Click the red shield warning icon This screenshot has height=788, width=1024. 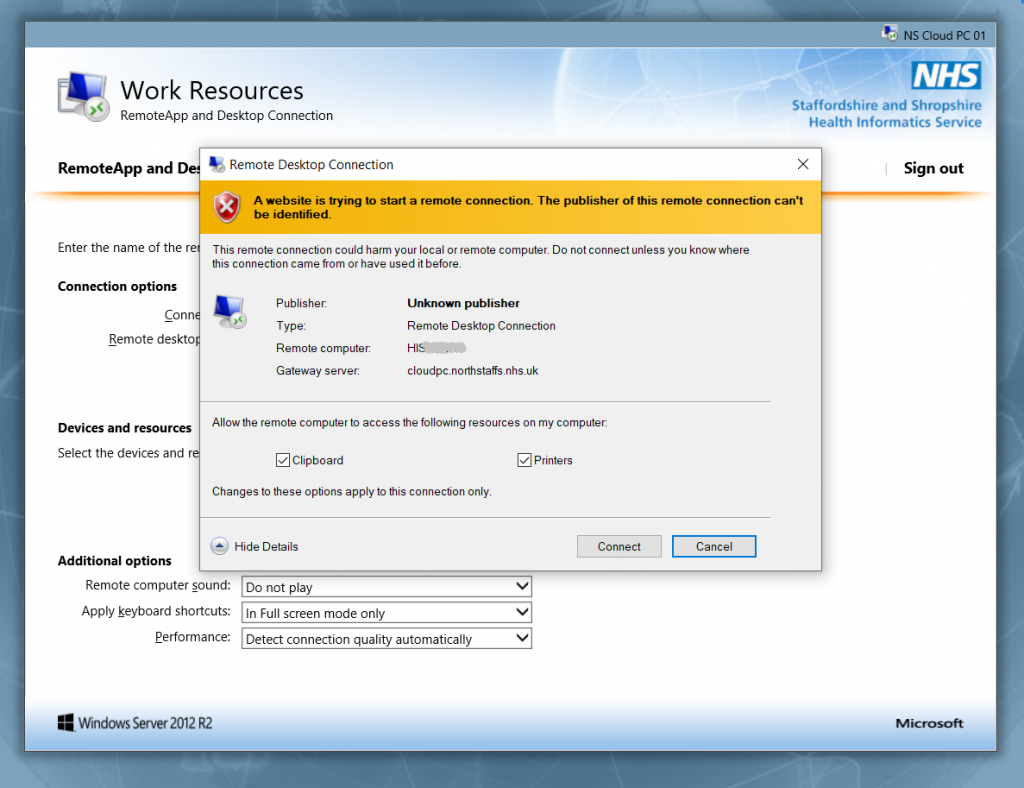228,207
